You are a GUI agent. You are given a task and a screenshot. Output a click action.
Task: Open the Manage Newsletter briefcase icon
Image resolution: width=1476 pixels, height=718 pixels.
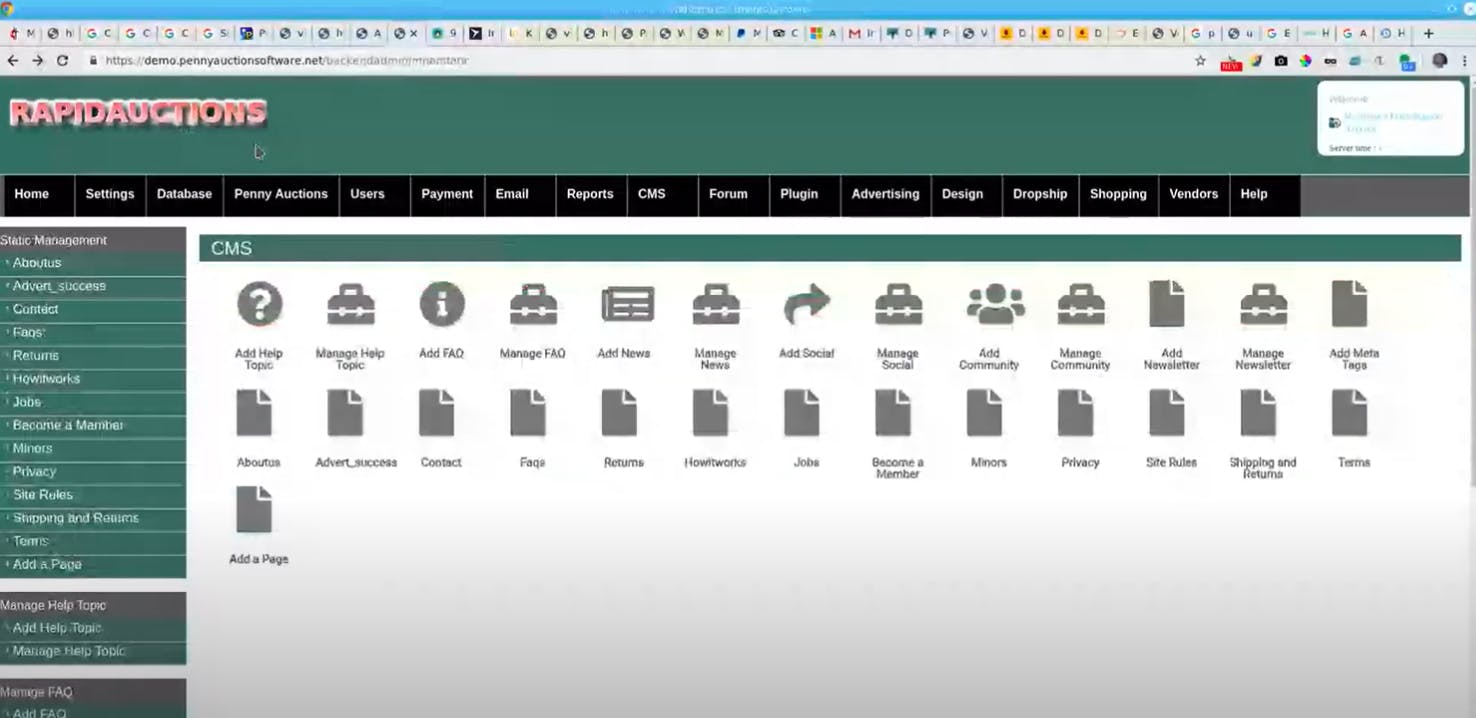click(1263, 305)
